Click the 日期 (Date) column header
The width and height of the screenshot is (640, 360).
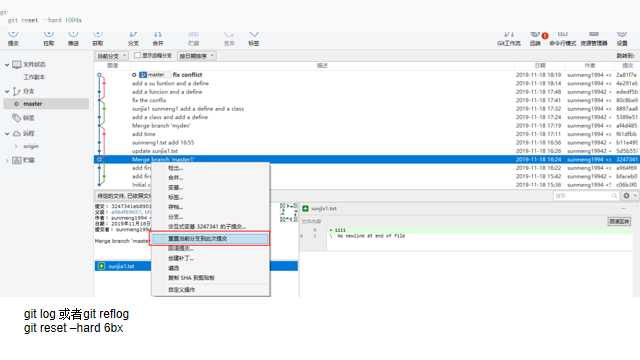540,65
